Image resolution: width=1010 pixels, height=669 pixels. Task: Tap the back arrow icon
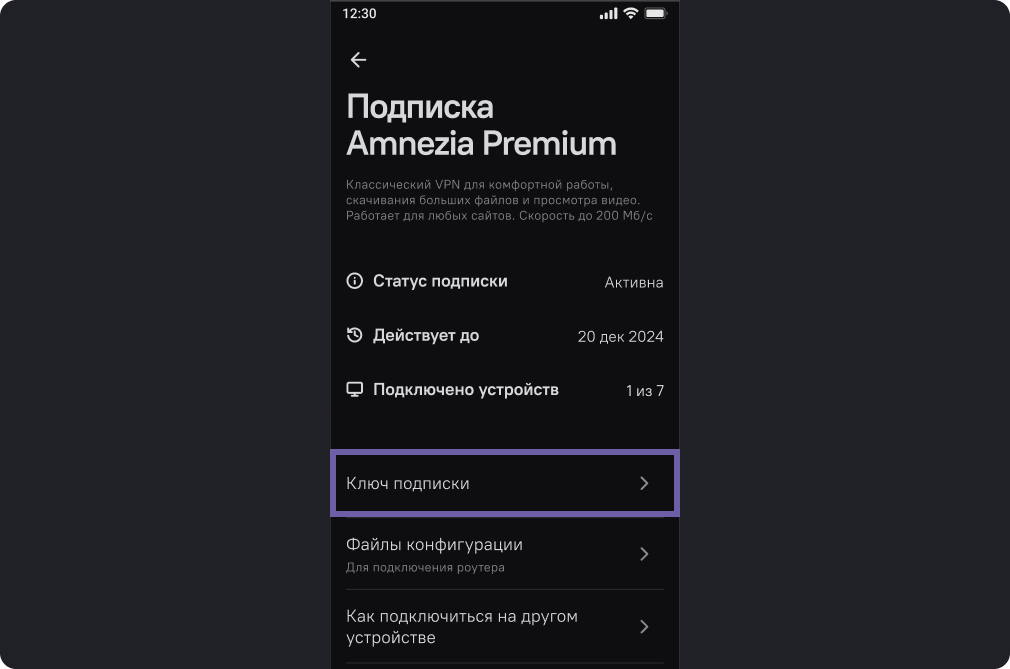point(358,60)
